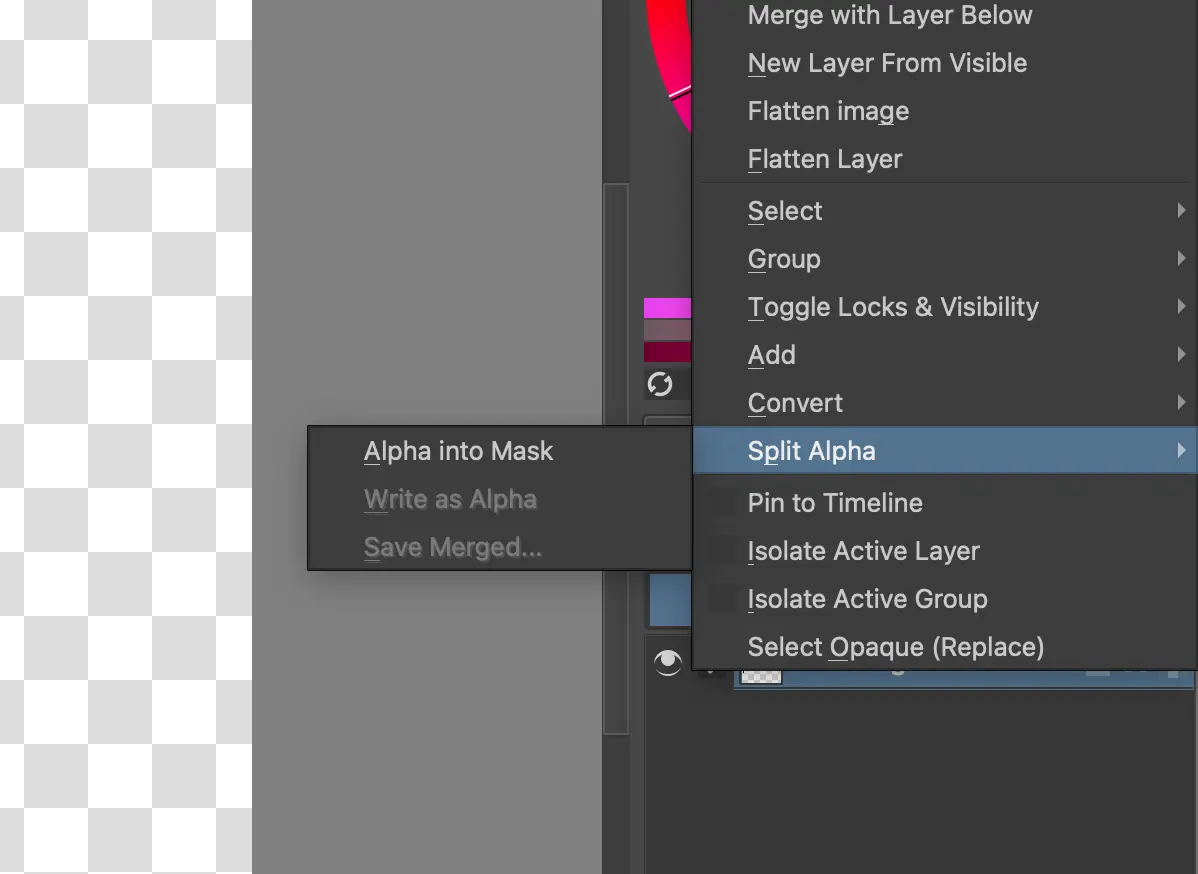Choose Flatten Layer option
The image size is (1198, 874).
point(944,160)
